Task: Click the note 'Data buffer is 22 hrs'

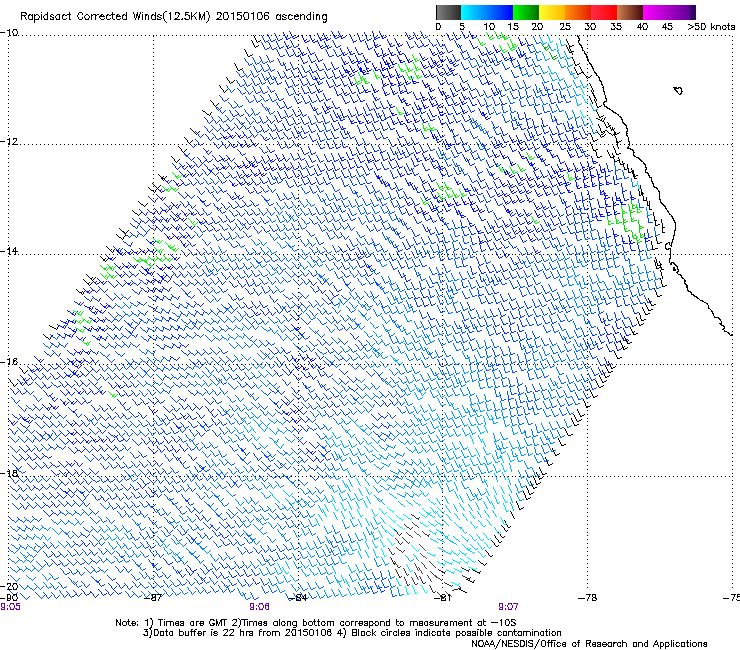Action: [204, 633]
